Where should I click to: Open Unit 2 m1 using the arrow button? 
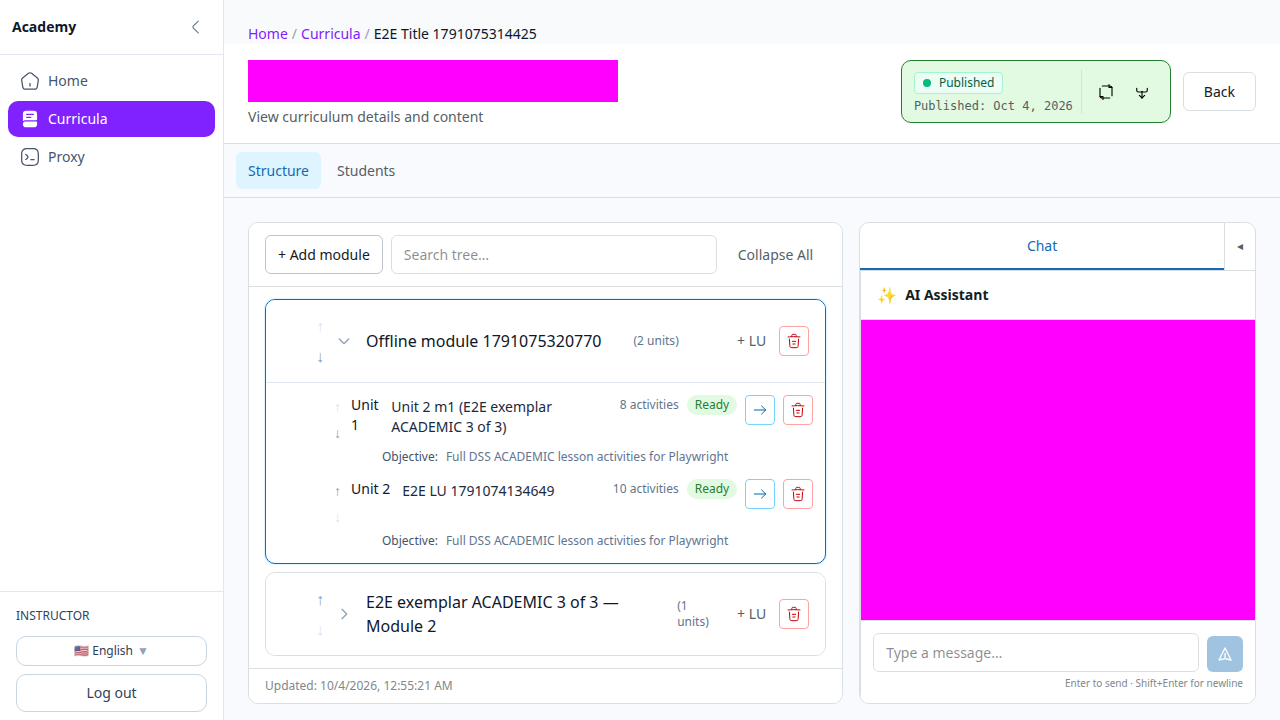(x=760, y=410)
